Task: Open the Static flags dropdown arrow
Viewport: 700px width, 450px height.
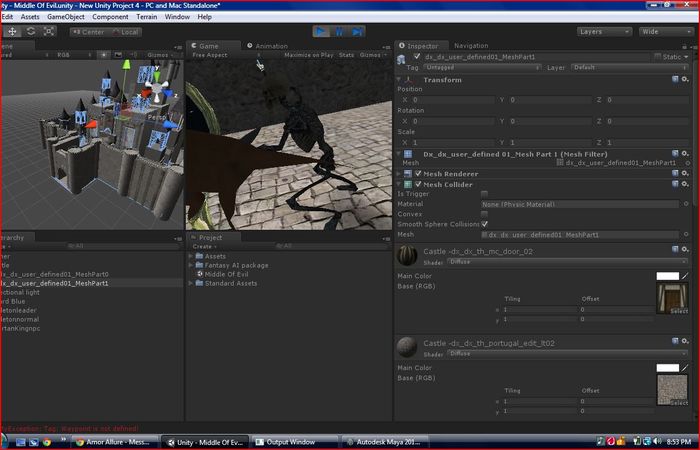Action: 687,57
